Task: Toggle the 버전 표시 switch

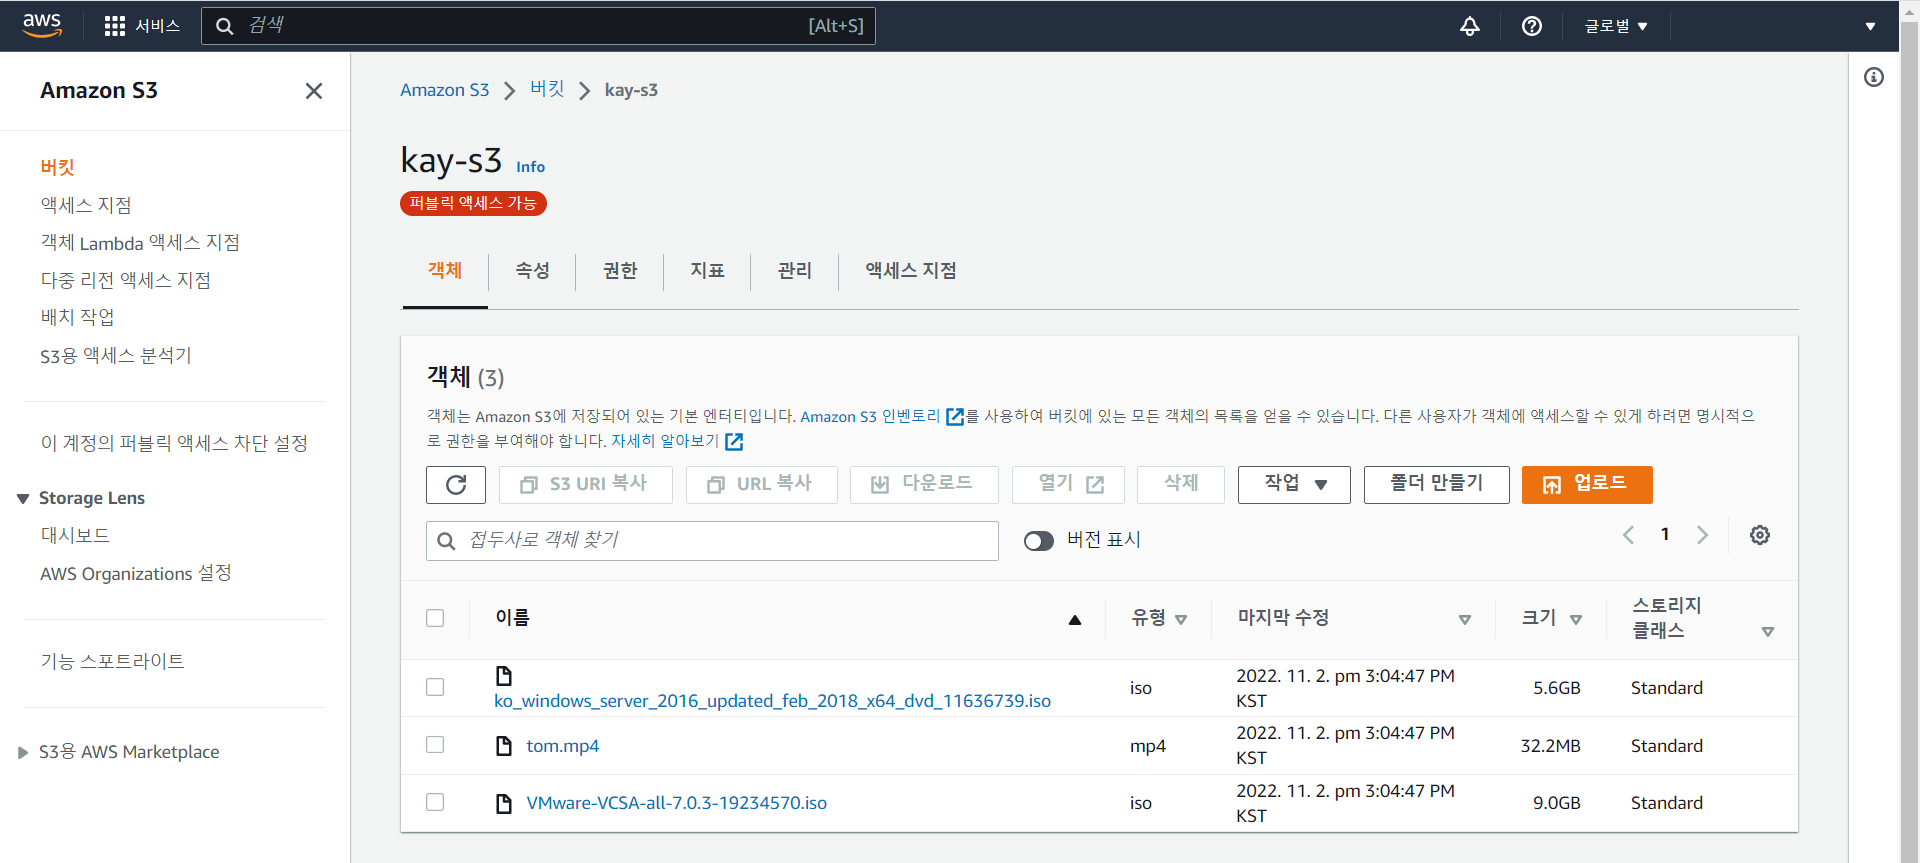Action: (1039, 541)
